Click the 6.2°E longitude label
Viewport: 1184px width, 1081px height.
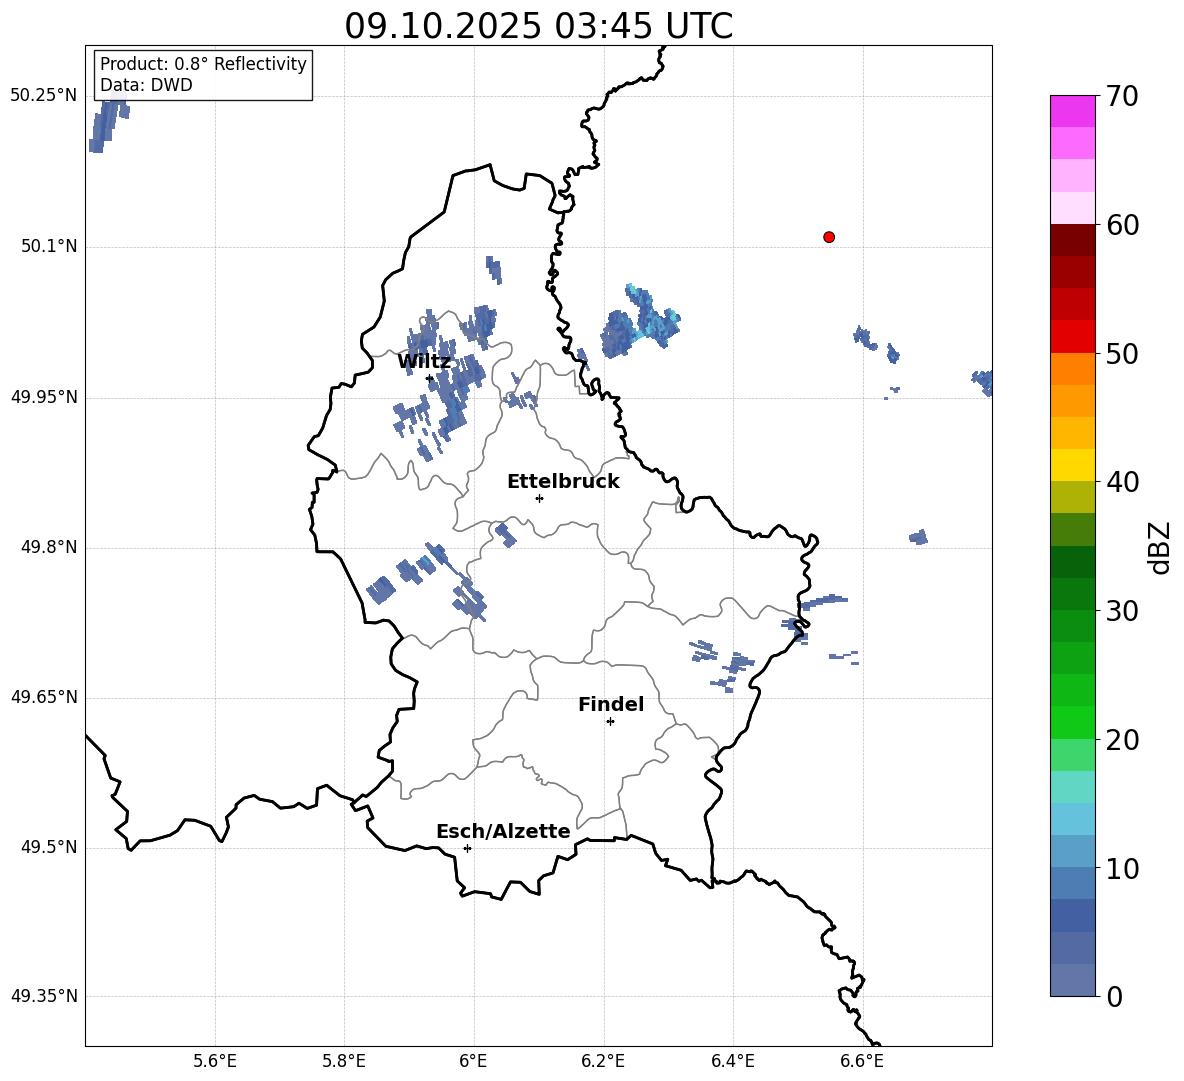pyautogui.click(x=603, y=1061)
